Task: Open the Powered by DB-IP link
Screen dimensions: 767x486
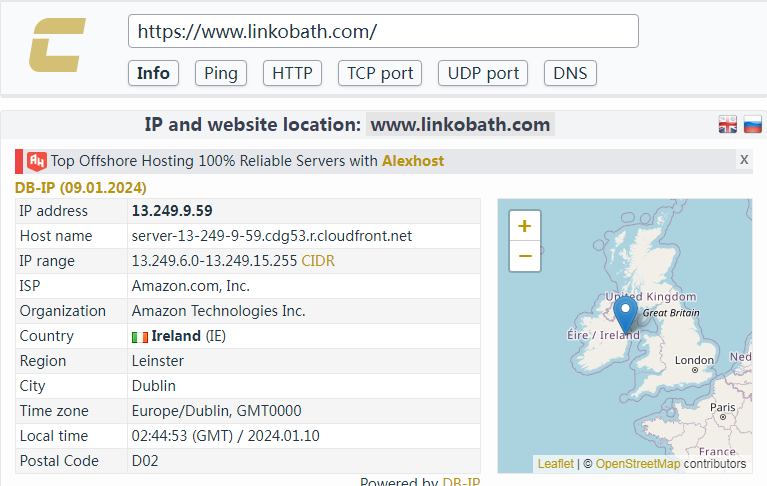Action: tap(461, 482)
